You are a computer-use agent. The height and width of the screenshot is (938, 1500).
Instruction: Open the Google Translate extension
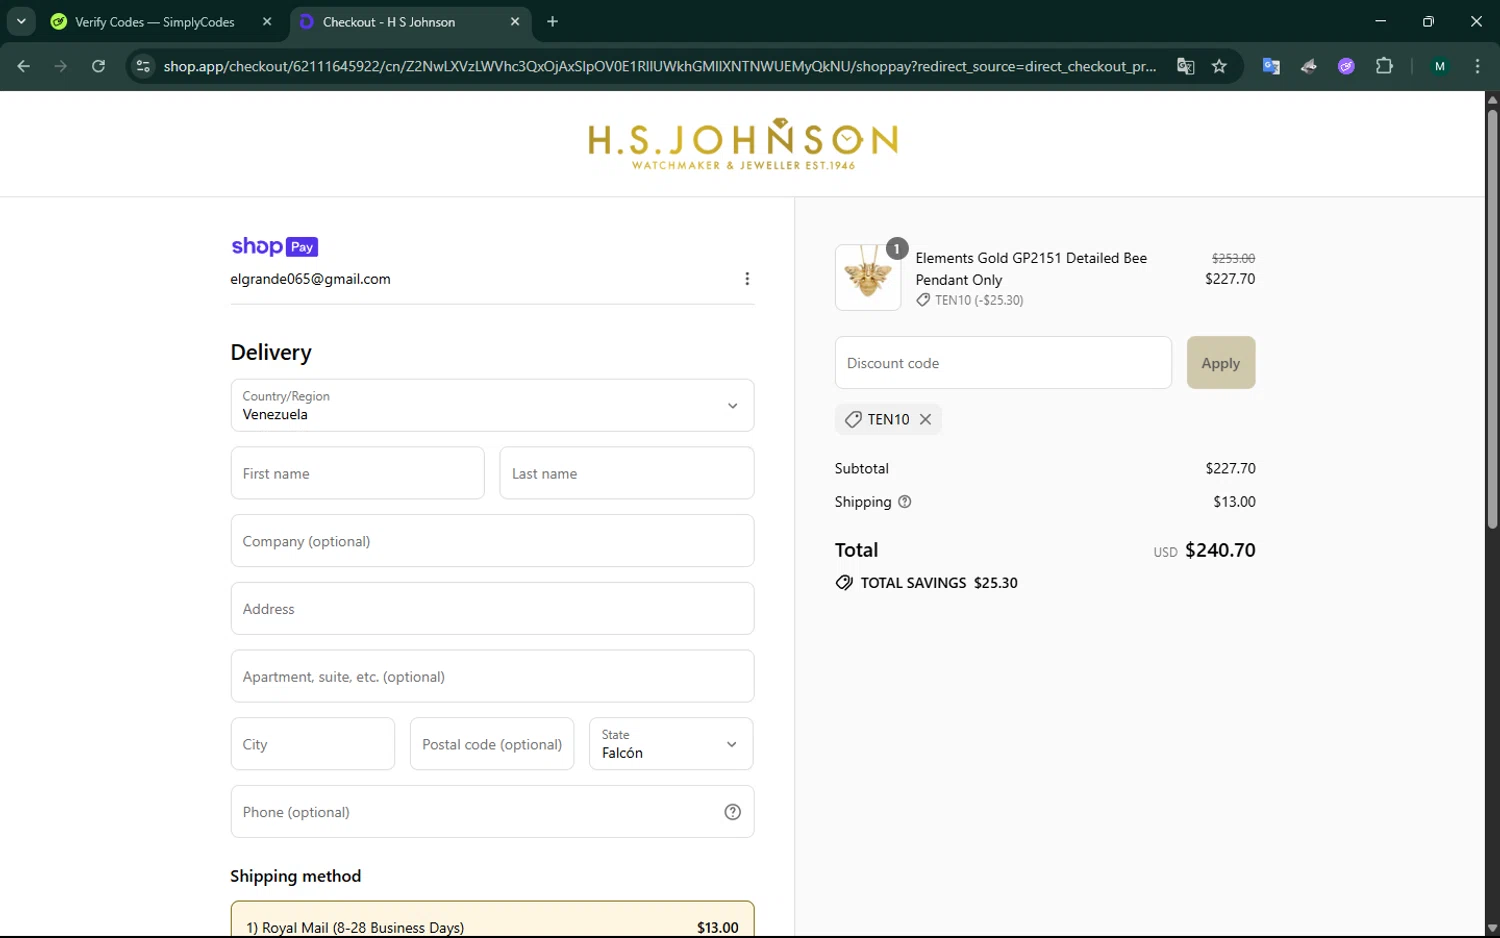pos(1271,66)
